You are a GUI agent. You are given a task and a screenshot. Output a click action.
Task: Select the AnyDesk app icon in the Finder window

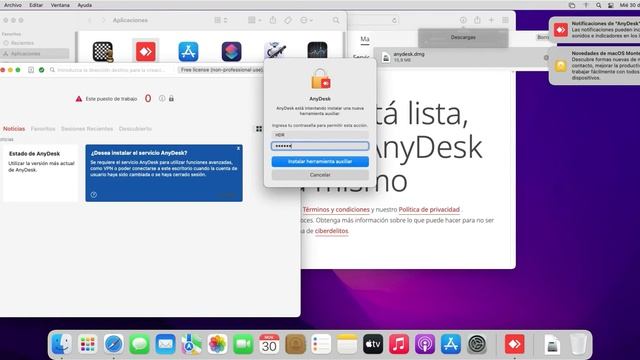pos(146,52)
